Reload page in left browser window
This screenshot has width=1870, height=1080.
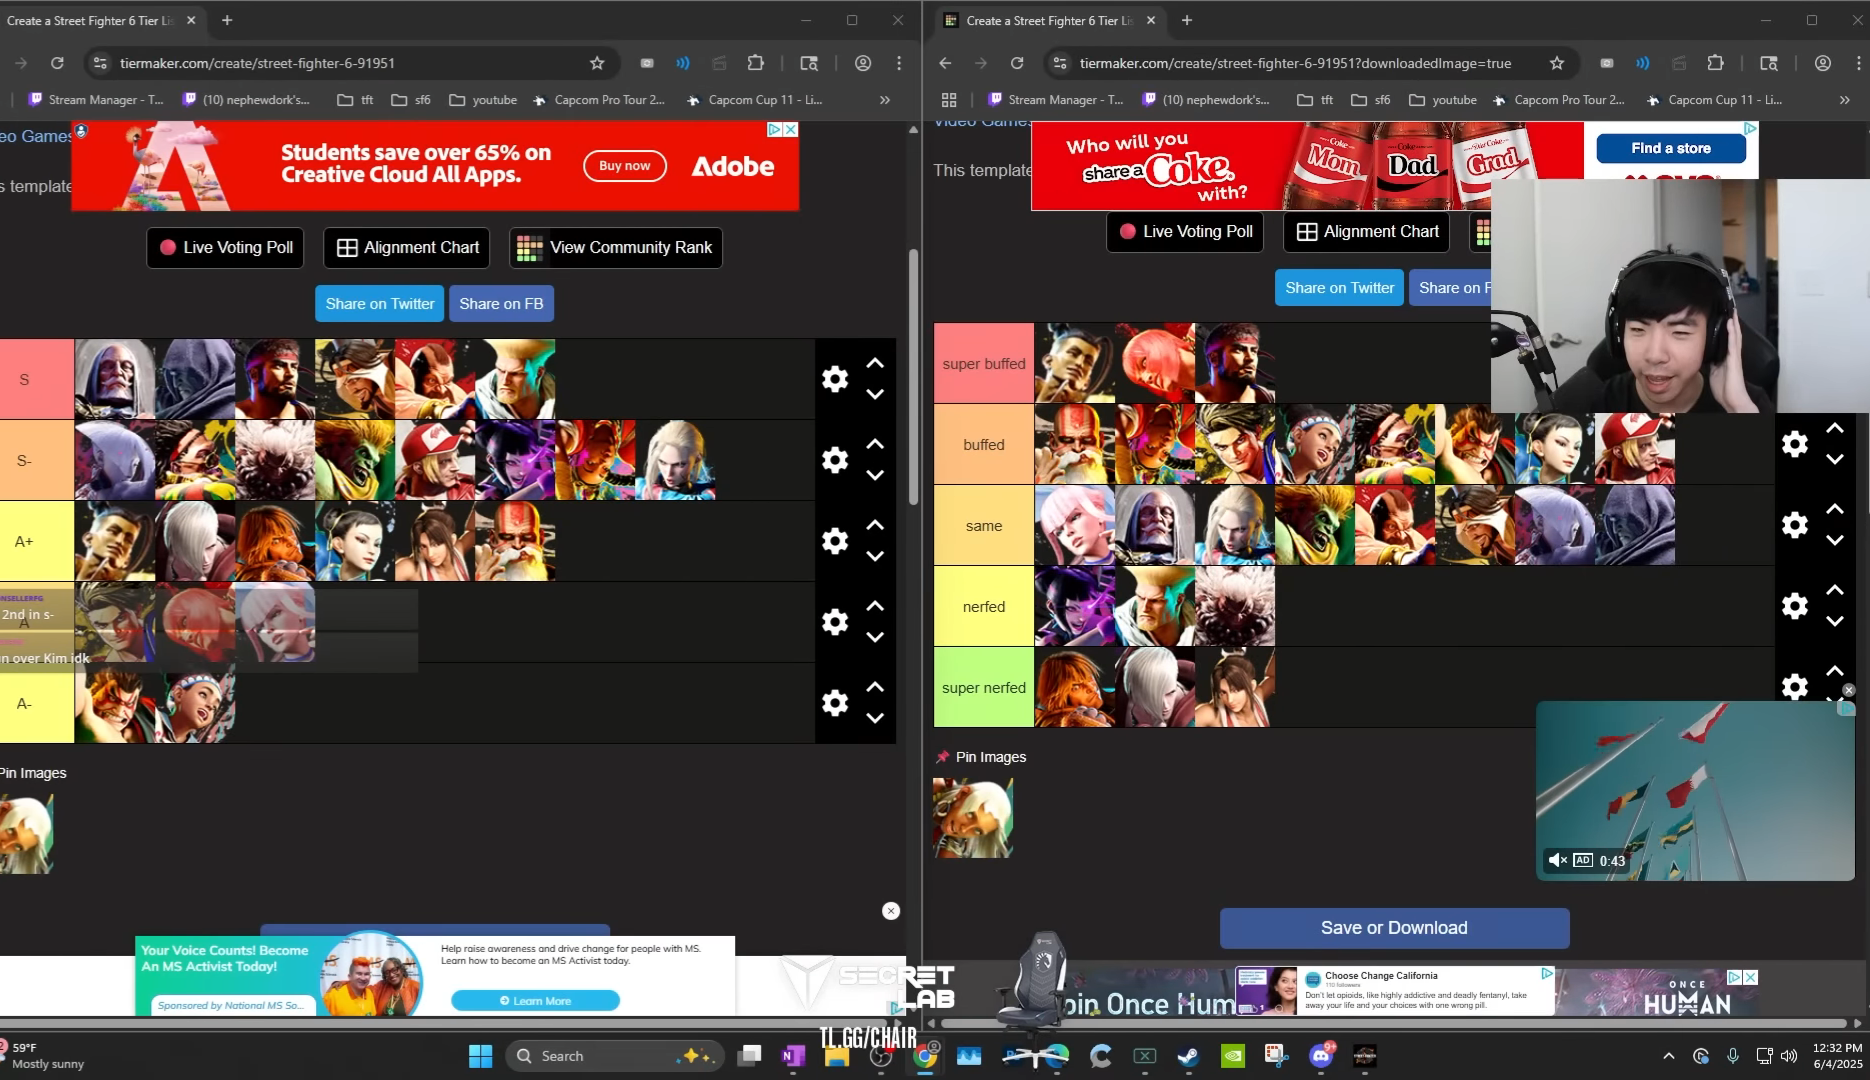[57, 63]
